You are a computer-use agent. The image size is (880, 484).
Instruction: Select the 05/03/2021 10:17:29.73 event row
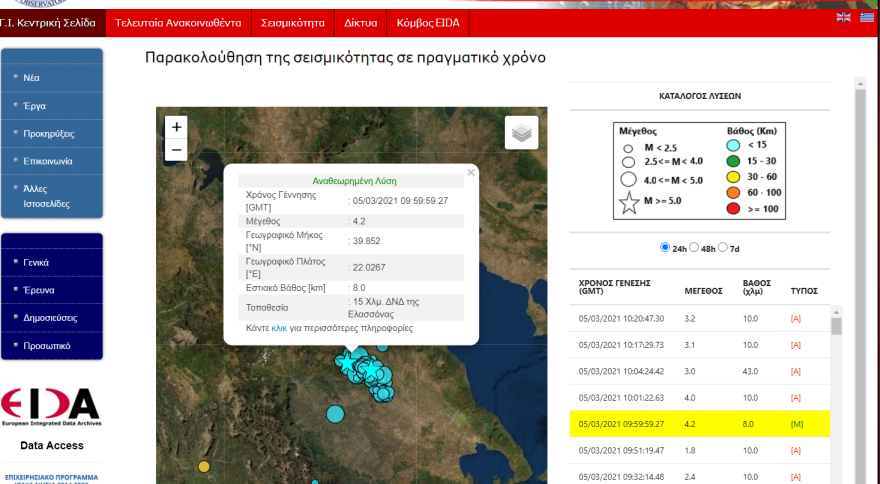point(699,345)
